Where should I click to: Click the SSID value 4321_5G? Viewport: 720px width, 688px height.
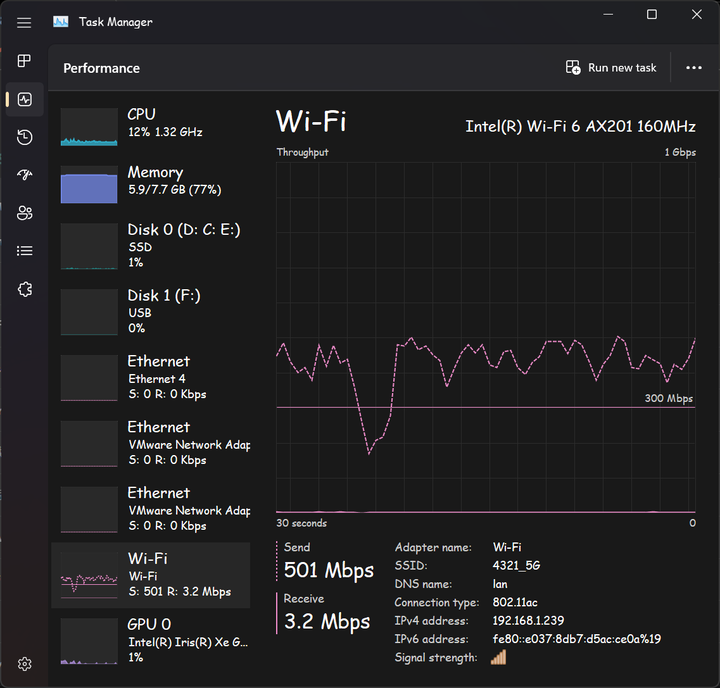tap(516, 565)
